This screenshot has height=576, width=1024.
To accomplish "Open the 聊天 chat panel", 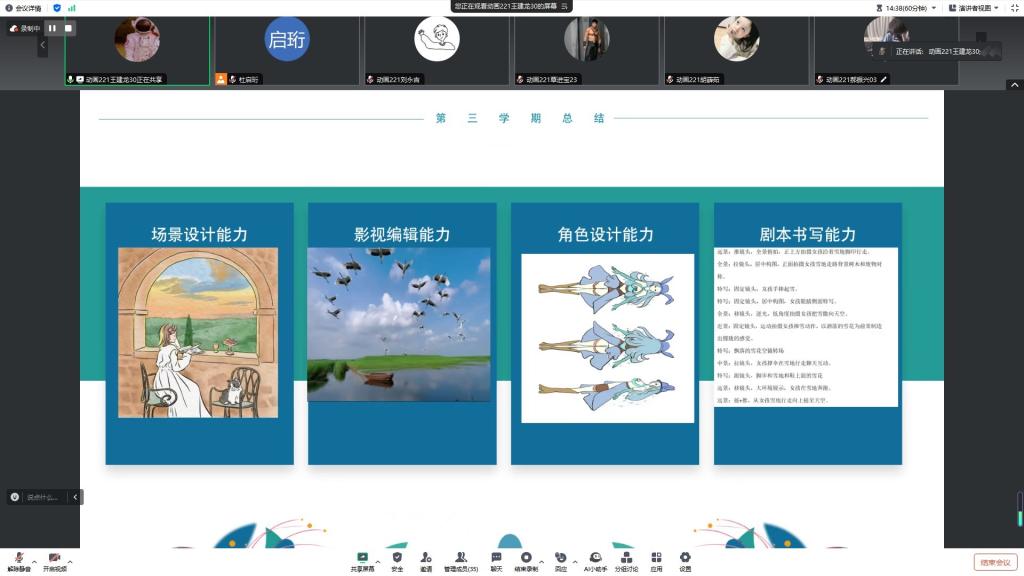I will 496,560.
